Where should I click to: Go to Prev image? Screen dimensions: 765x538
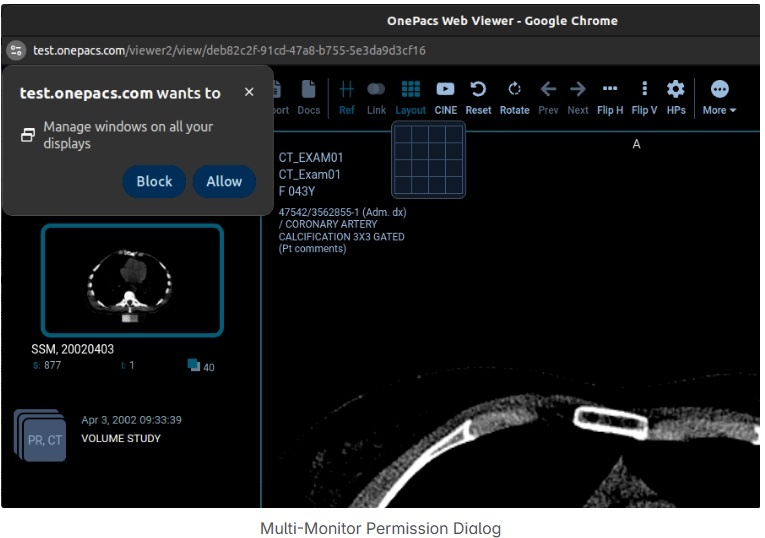(548, 98)
